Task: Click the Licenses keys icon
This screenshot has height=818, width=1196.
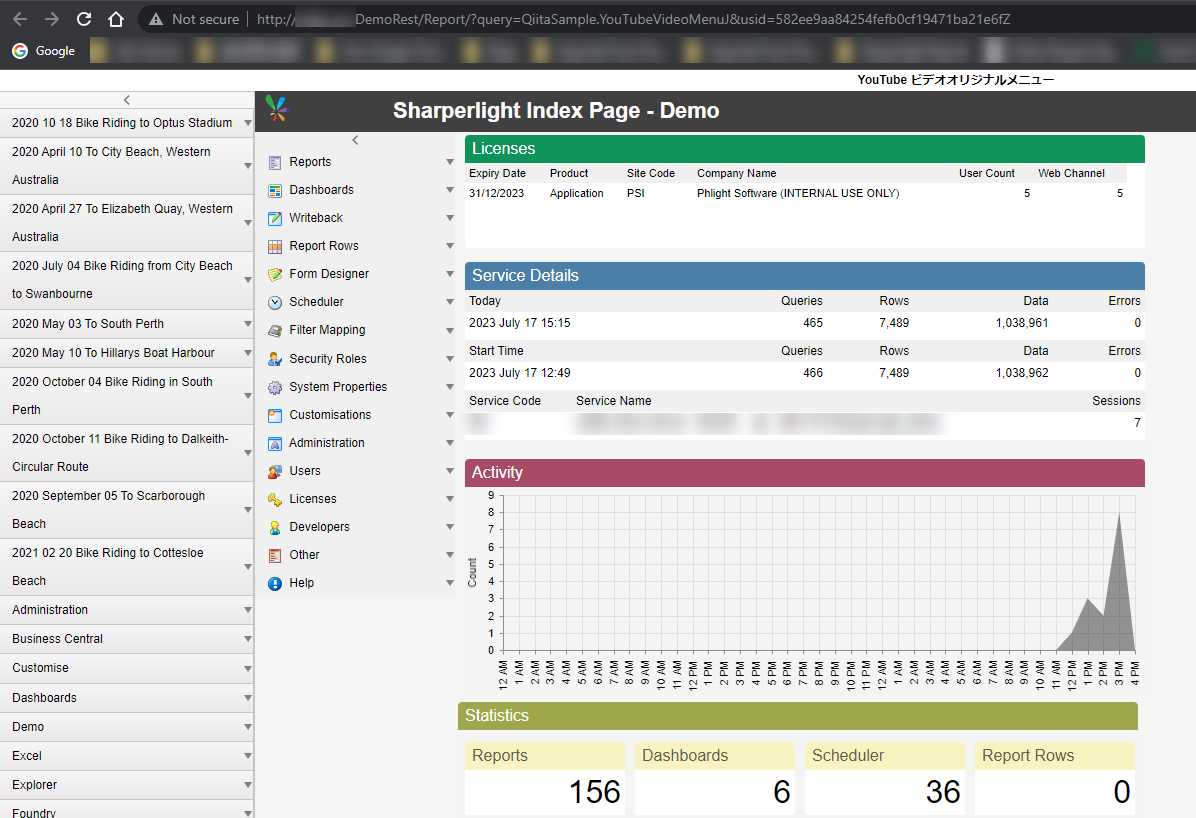Action: (x=275, y=499)
